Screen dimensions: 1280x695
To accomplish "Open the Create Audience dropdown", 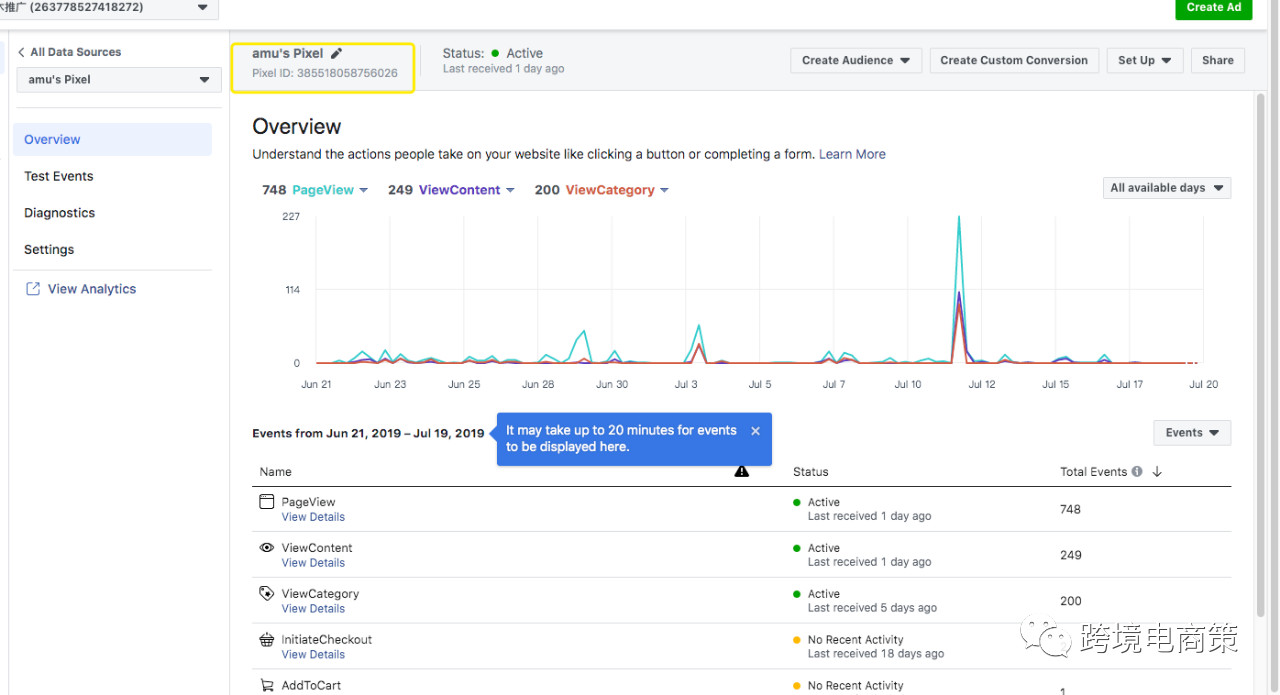I will (855, 60).
